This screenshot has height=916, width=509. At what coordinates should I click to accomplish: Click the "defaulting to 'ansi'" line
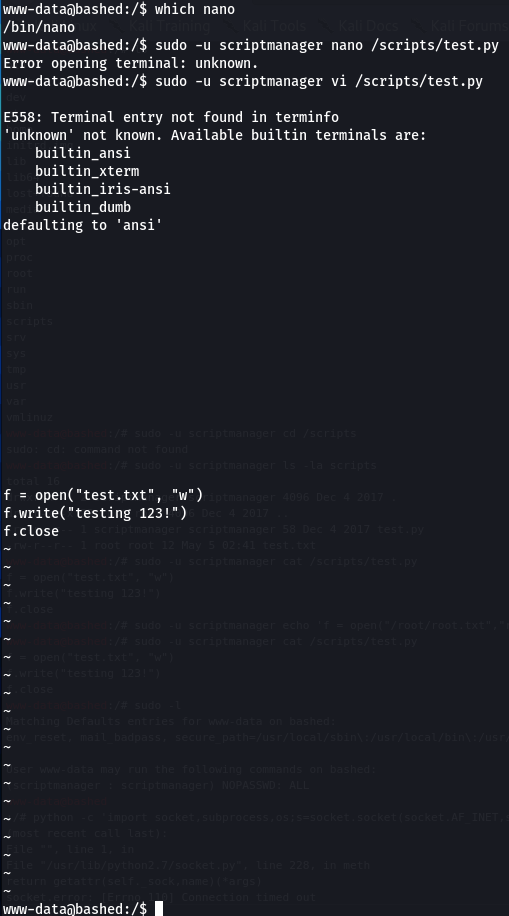pos(83,225)
